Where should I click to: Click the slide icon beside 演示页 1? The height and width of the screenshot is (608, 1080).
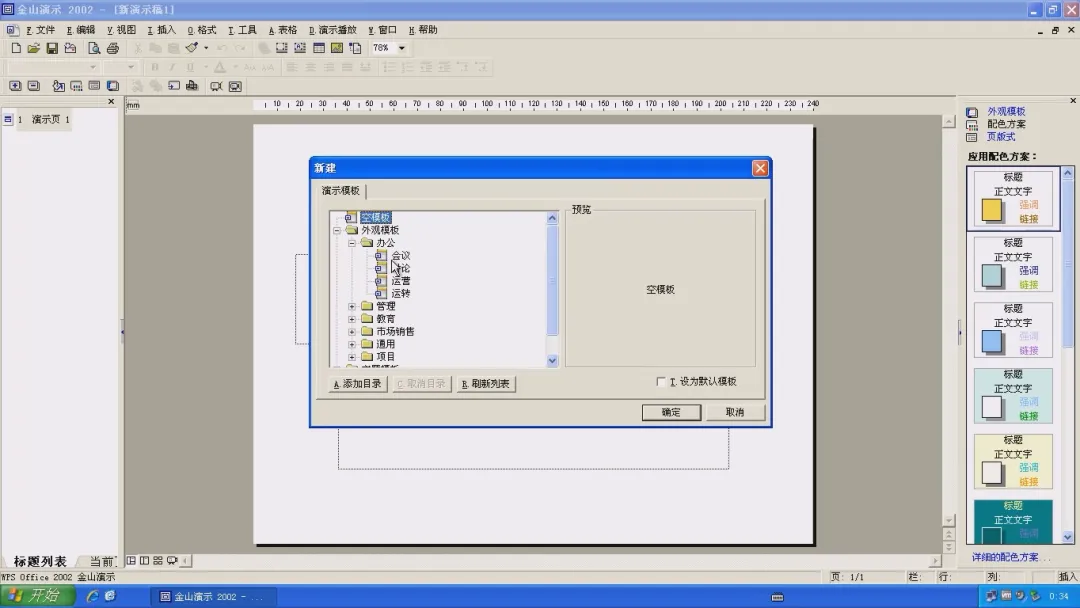point(8,119)
